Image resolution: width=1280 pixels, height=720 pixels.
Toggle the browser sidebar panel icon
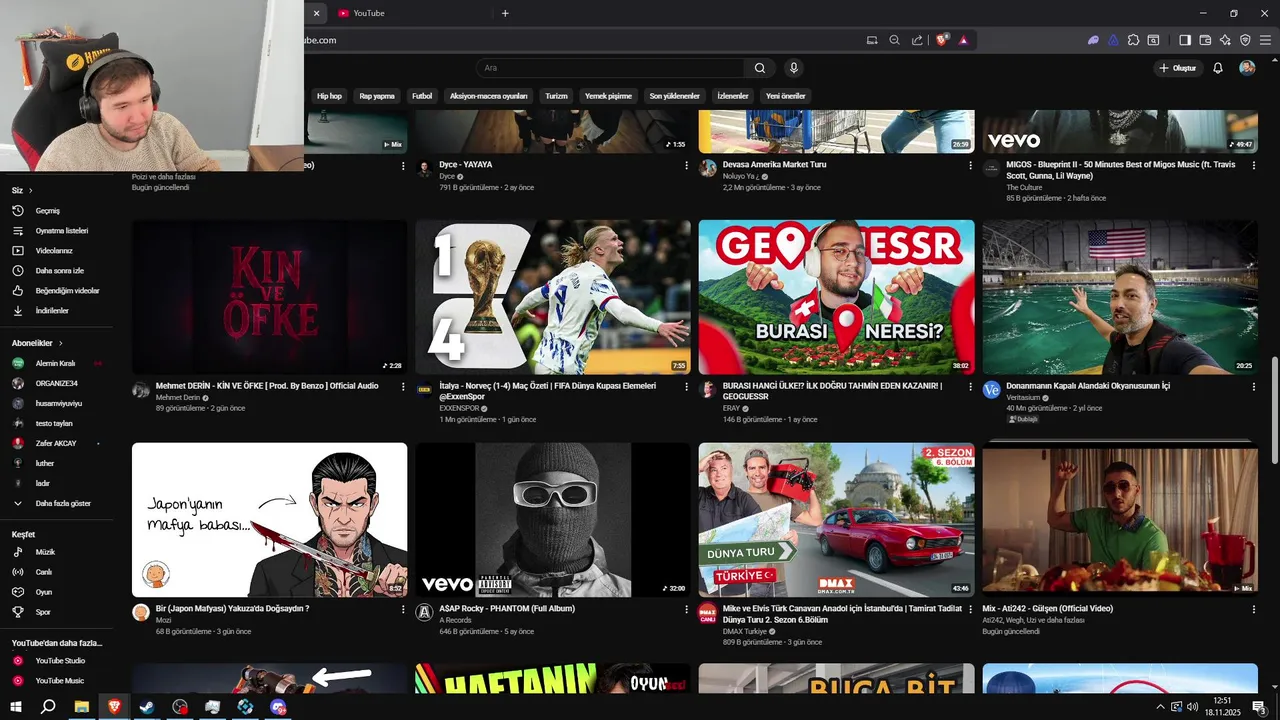click(1185, 40)
